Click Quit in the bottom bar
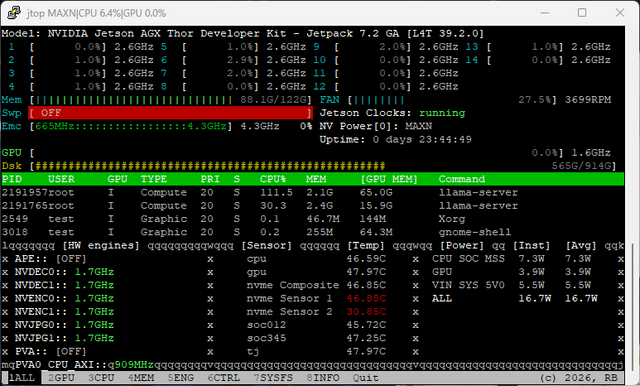The image size is (640, 386). 366,378
